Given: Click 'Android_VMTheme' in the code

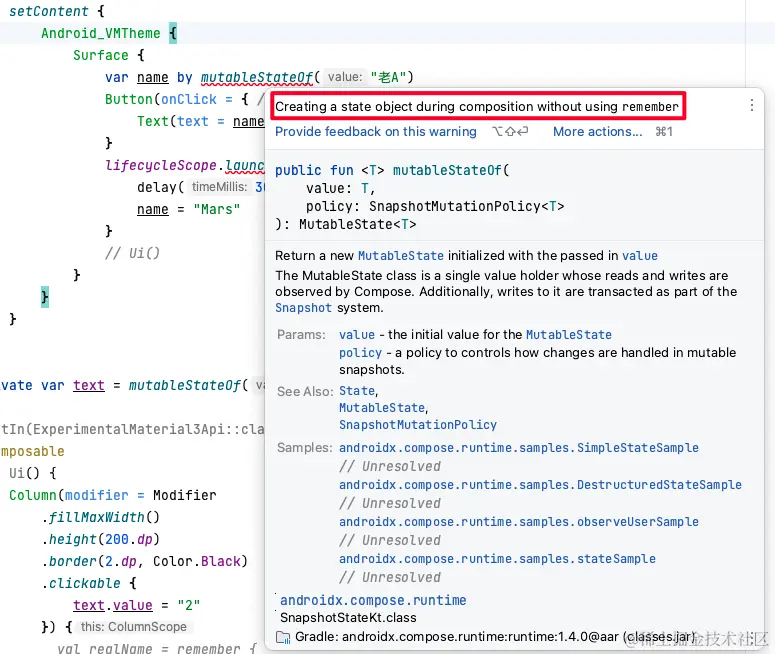Looking at the screenshot, I should pyautogui.click(x=101, y=33).
